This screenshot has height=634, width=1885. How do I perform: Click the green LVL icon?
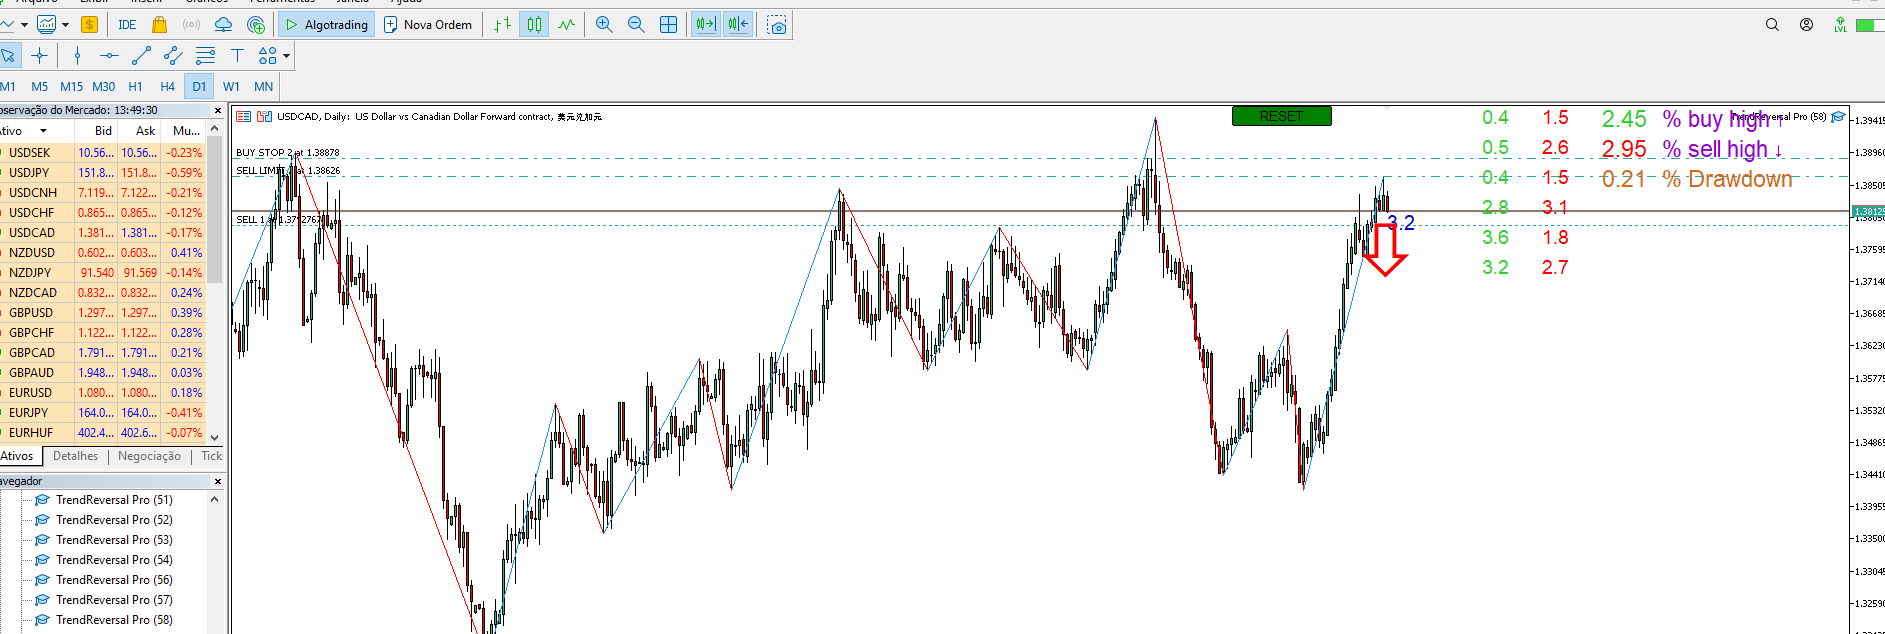point(1840,25)
